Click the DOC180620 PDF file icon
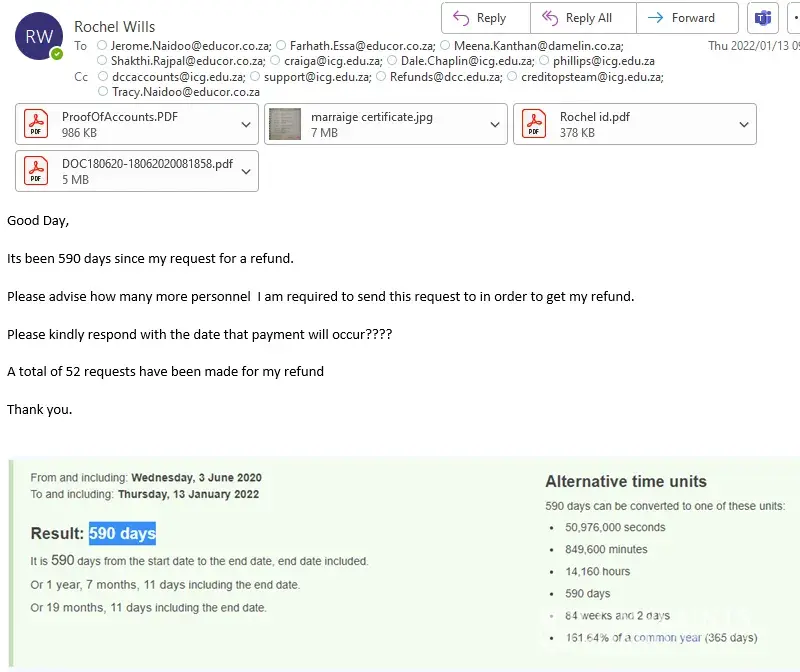Viewport: 800px width, 672px height. 36,171
